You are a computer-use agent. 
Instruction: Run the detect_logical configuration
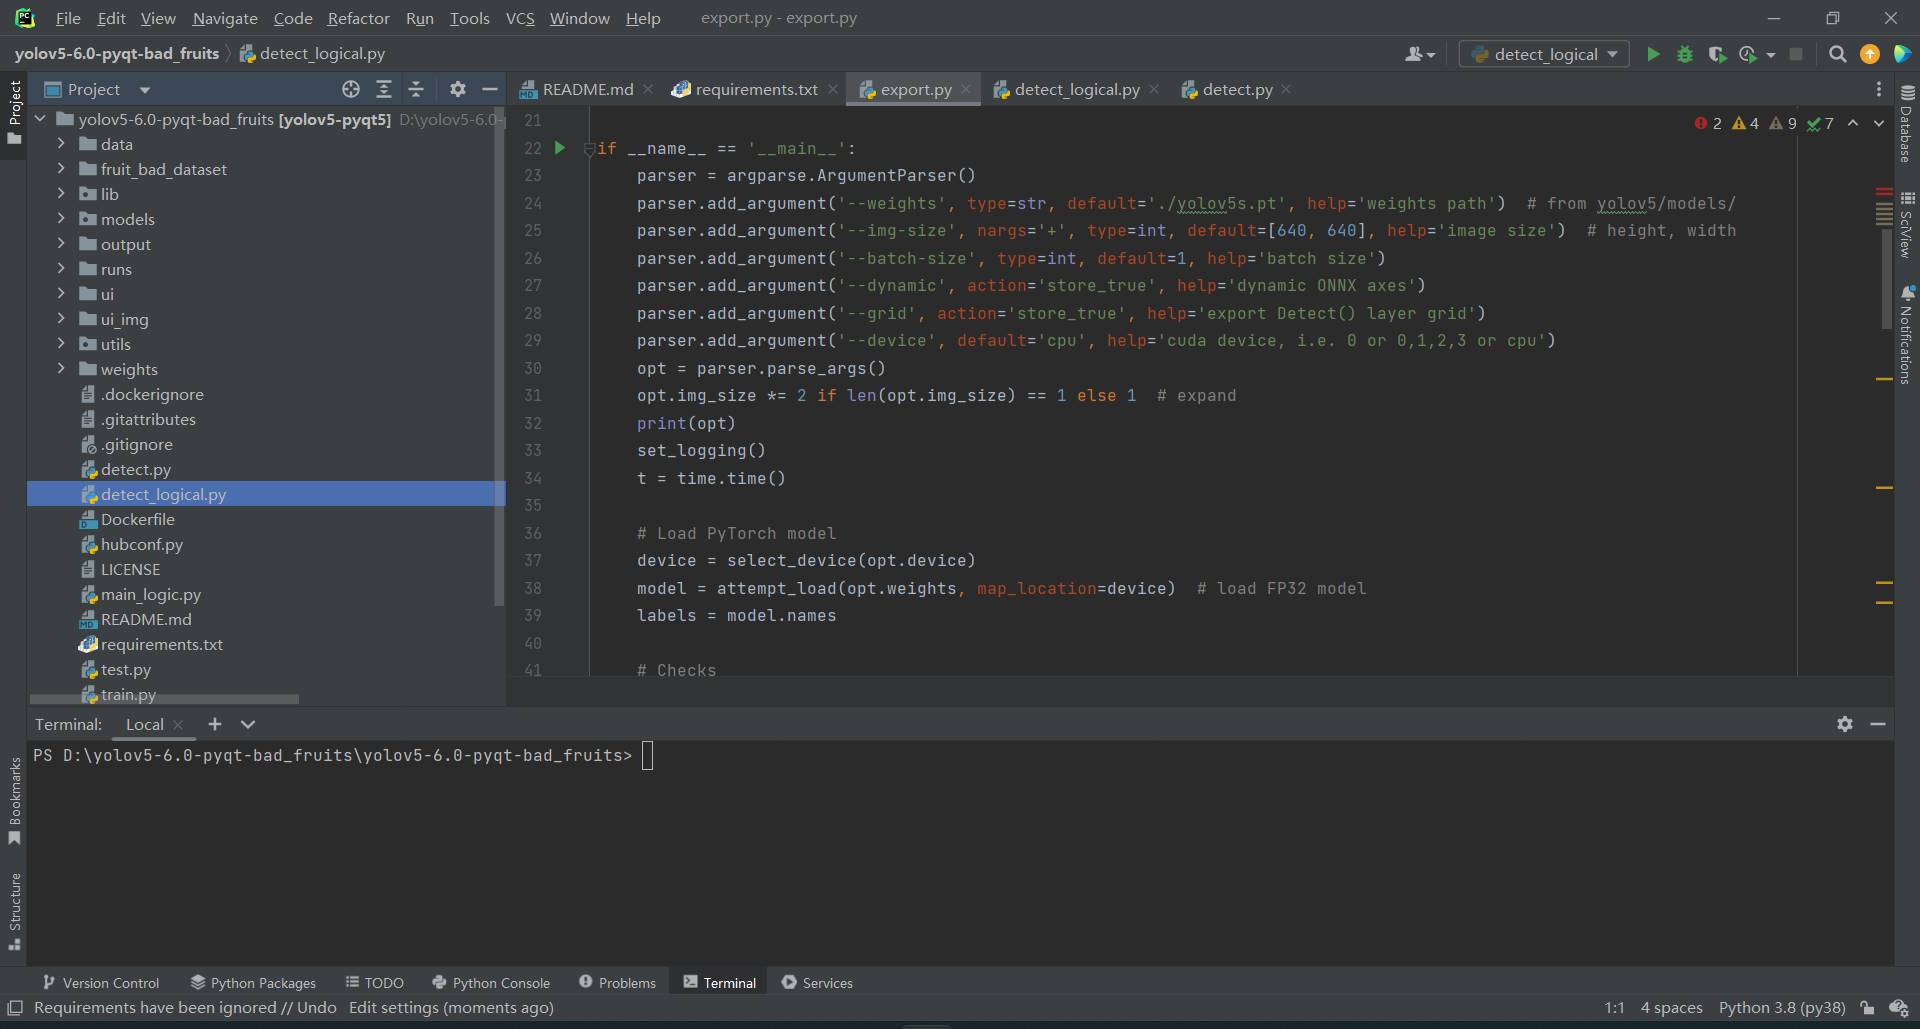tap(1653, 54)
